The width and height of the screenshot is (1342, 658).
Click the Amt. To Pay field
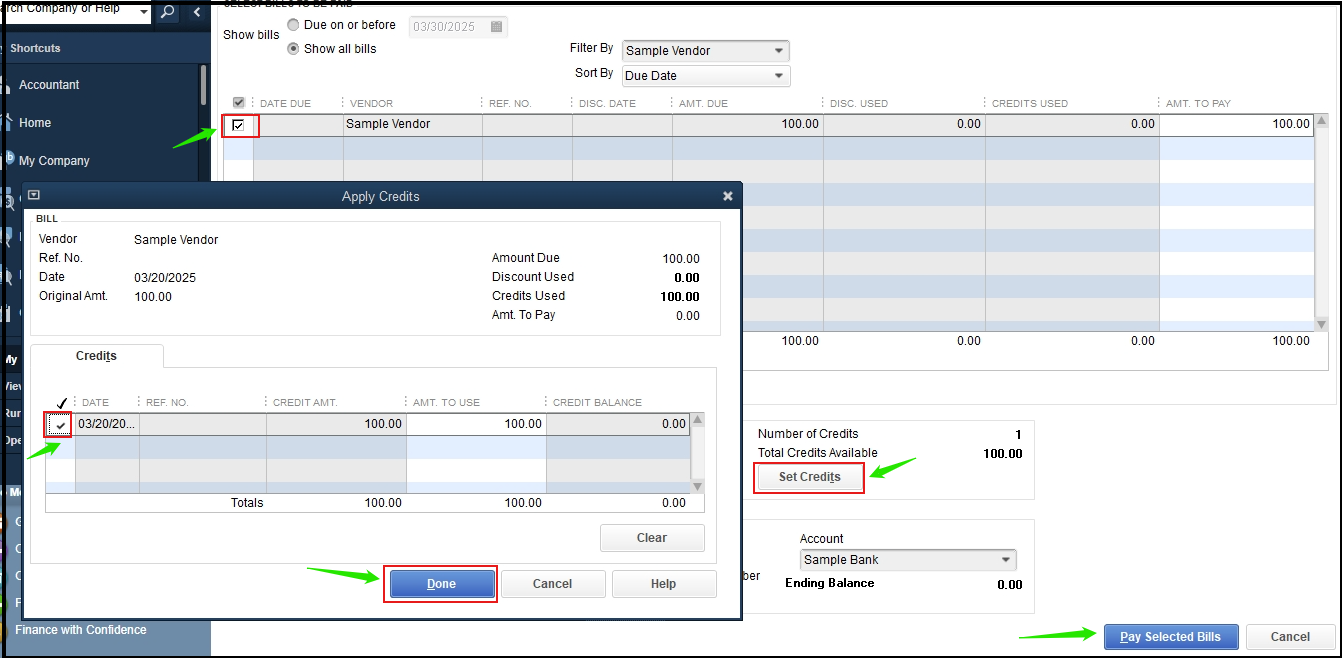pyautogui.click(x=1236, y=125)
